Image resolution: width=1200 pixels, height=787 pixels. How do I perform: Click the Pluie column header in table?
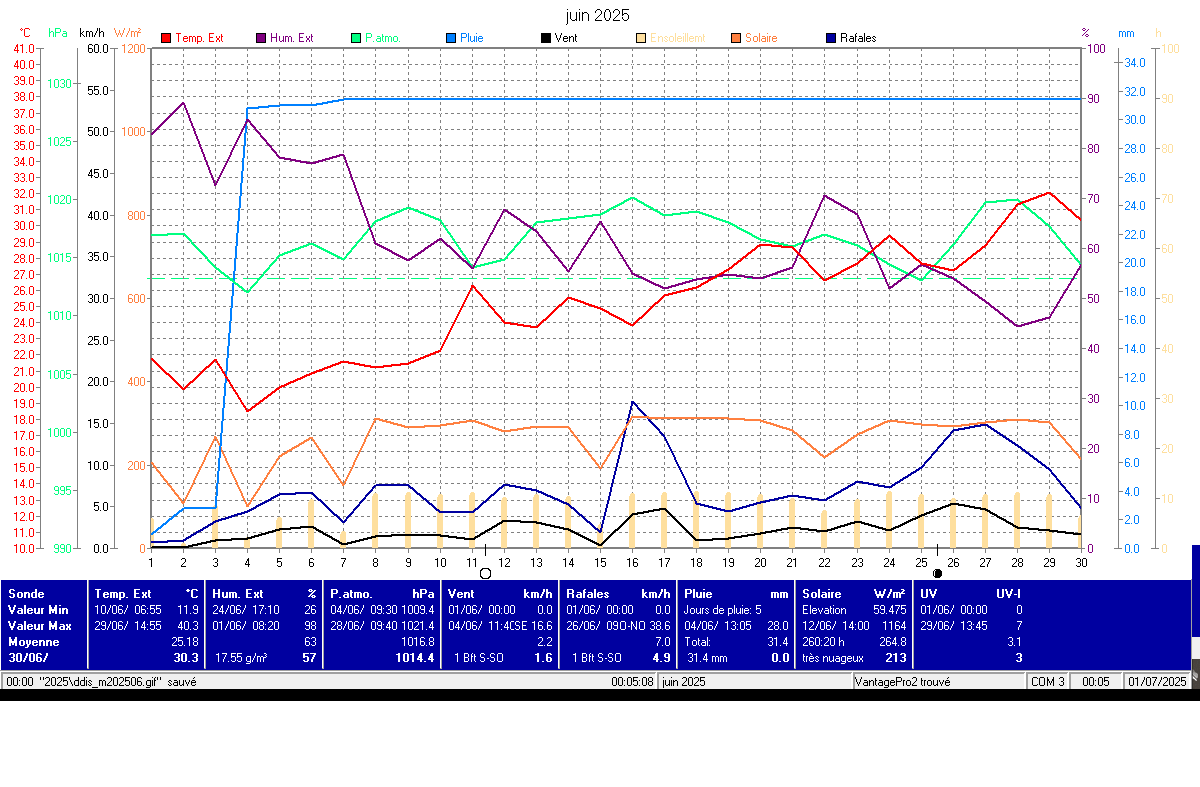tap(699, 594)
